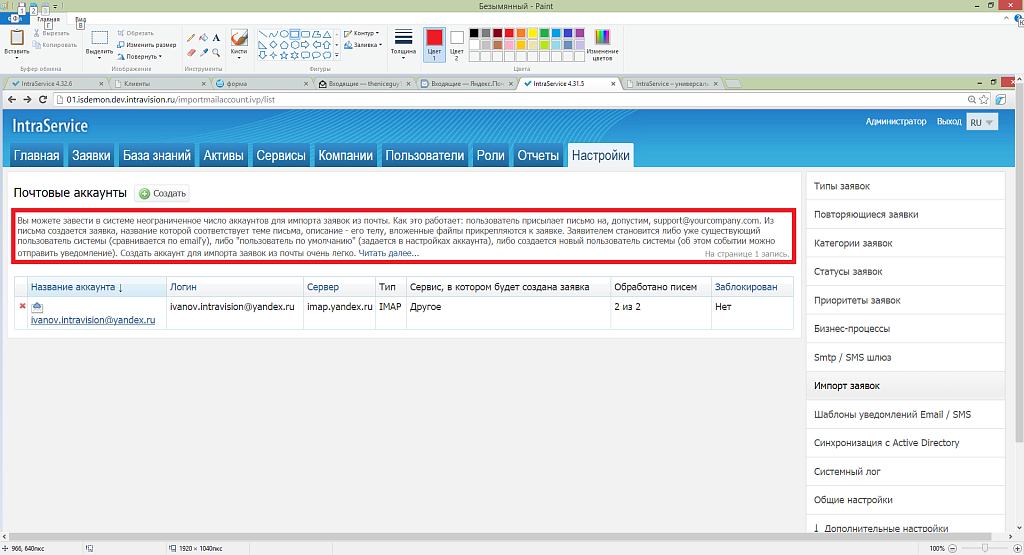The height and width of the screenshot is (555, 1024).
Task: Click the Вставить (Paste) clipboard icon
Action: click(16, 38)
